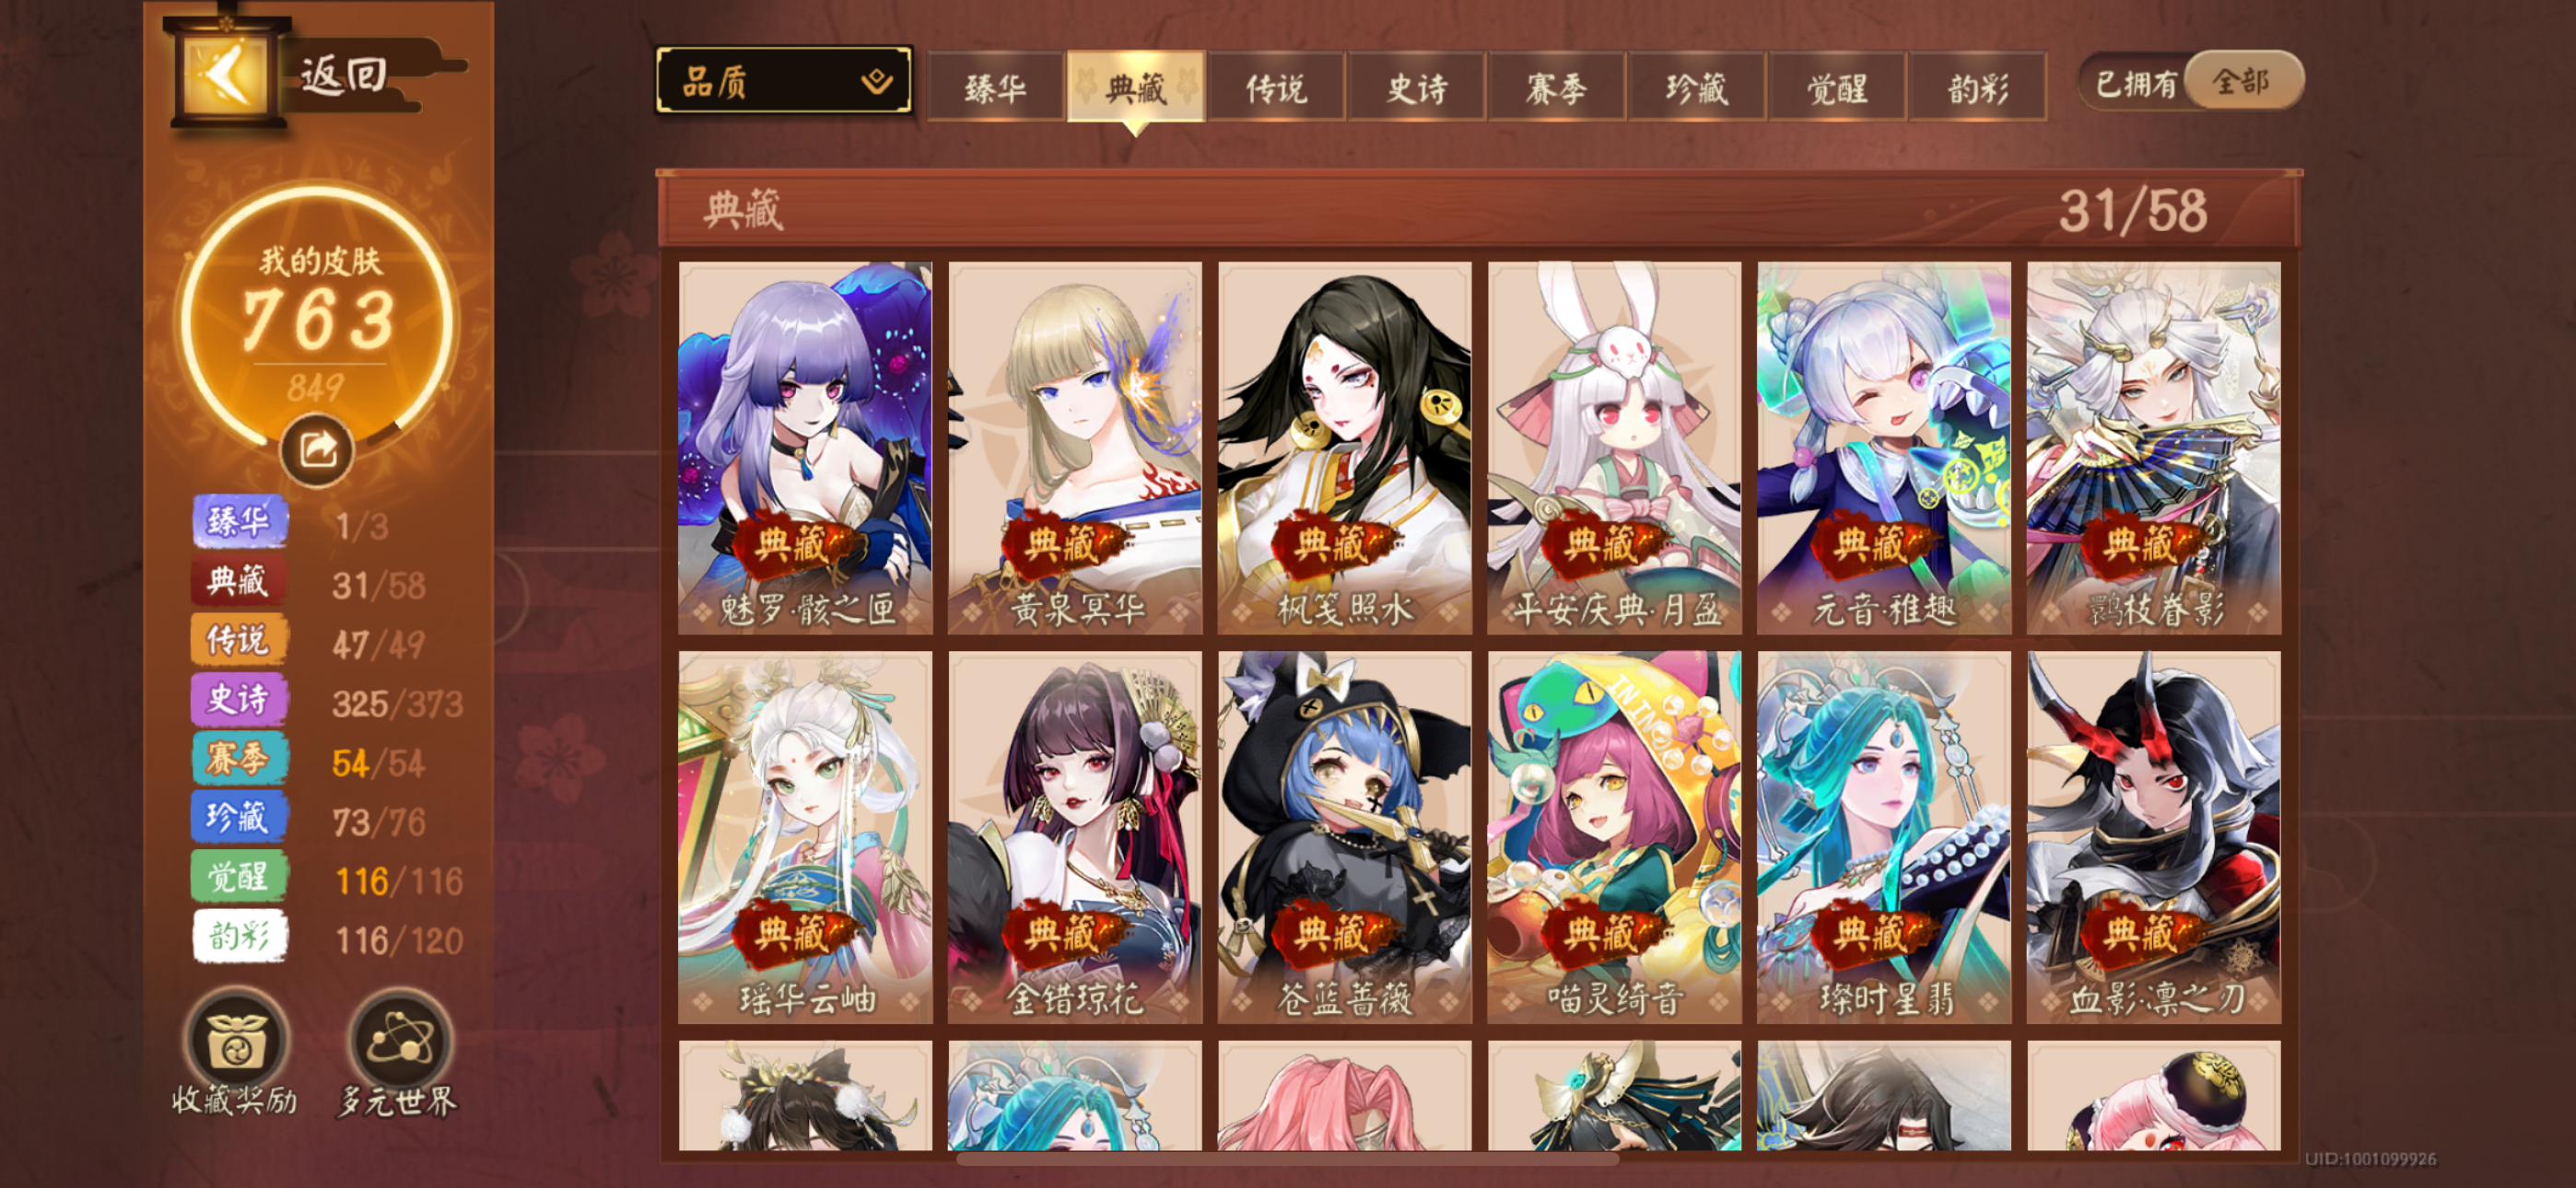
Task: Tap the share icon under skin count
Action: 317,449
